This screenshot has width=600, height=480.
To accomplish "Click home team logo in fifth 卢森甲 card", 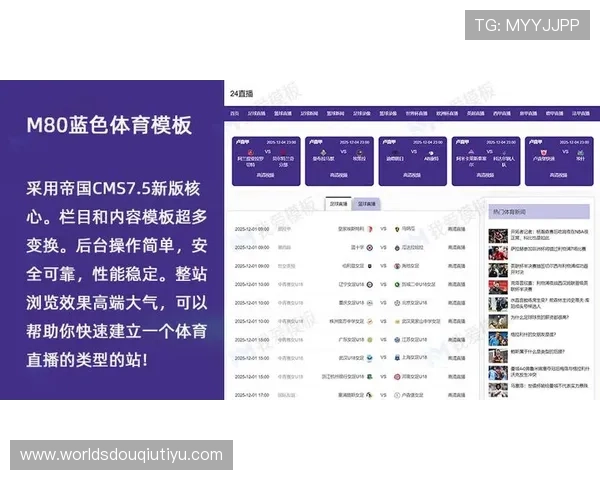I will tap(543, 152).
